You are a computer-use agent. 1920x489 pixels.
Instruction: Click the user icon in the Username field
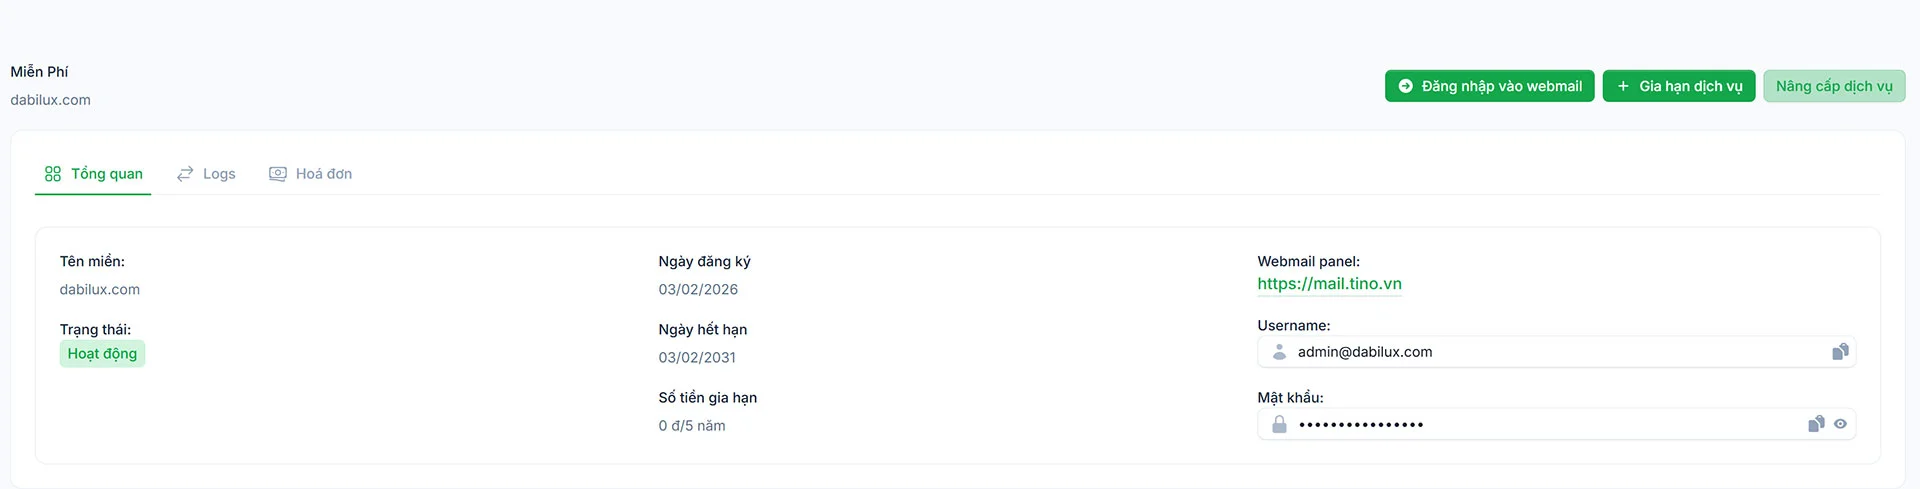tap(1279, 352)
